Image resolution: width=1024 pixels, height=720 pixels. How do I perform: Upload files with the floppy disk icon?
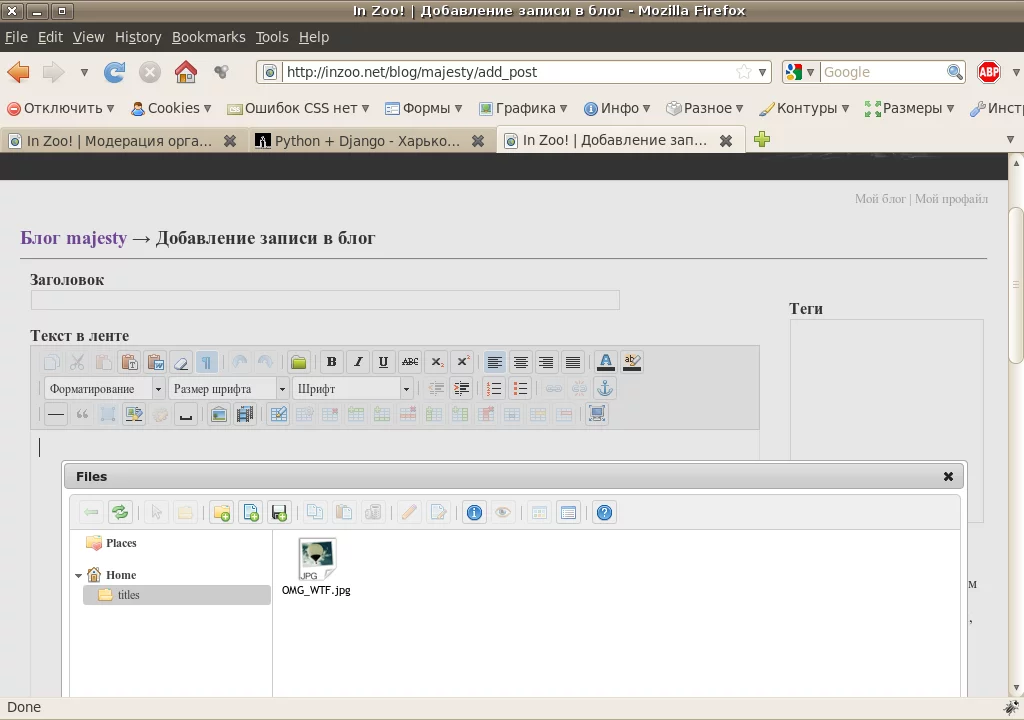[280, 513]
